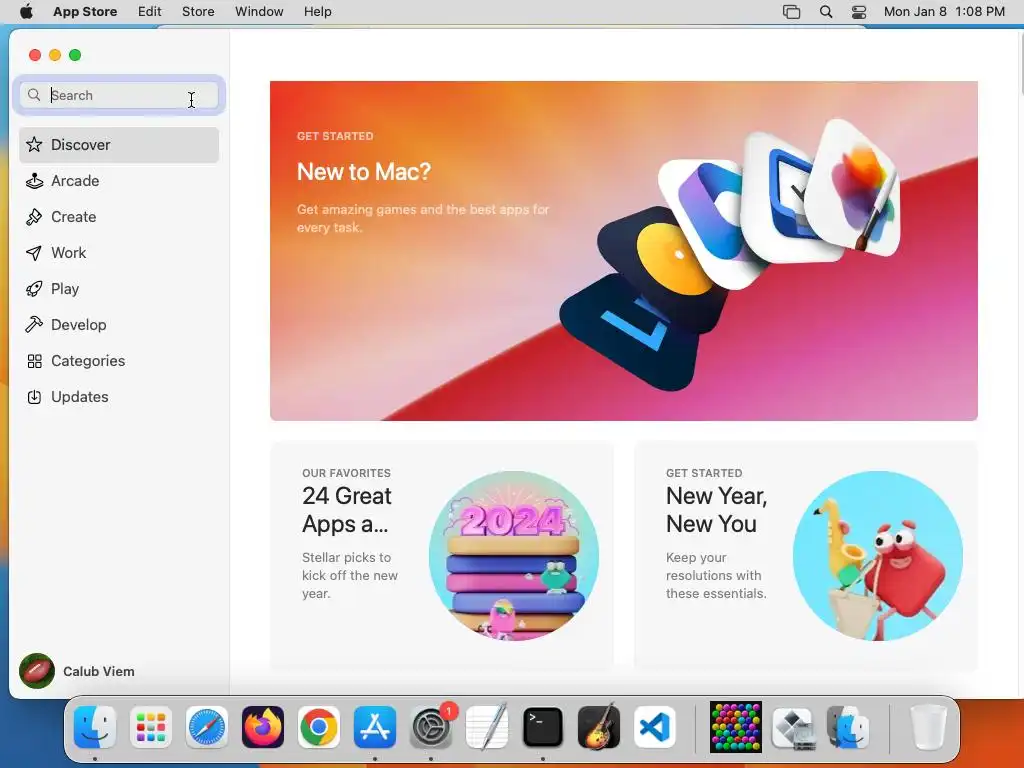Open Visual Studio Code from Dock
1024x768 pixels.
[655, 727]
